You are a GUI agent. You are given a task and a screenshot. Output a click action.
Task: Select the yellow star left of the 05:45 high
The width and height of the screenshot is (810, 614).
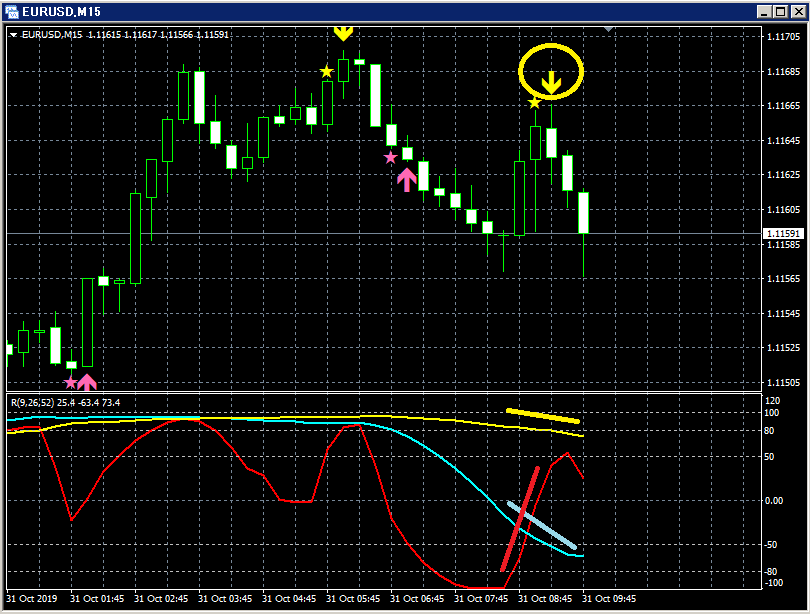coord(326,71)
